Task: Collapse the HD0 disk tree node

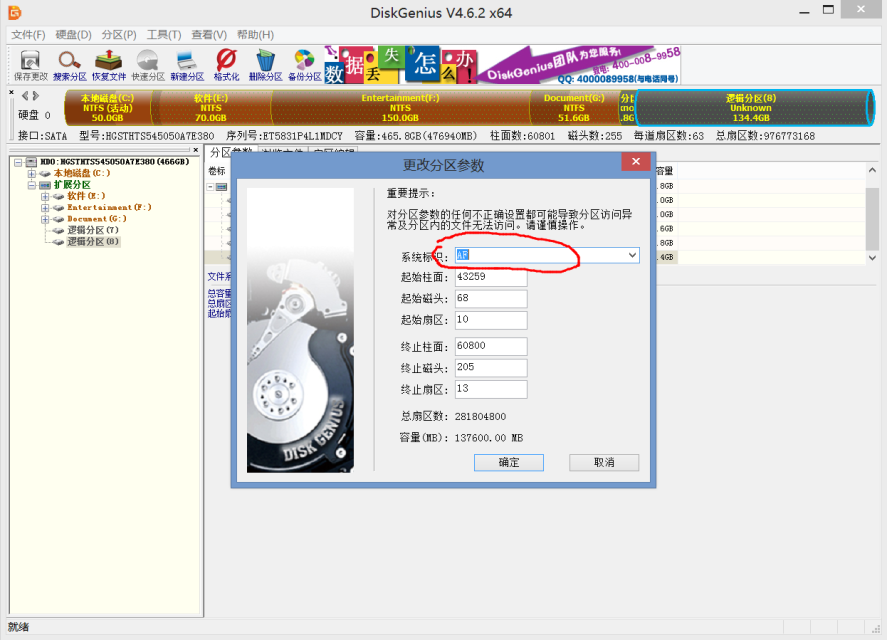Action: (18, 162)
